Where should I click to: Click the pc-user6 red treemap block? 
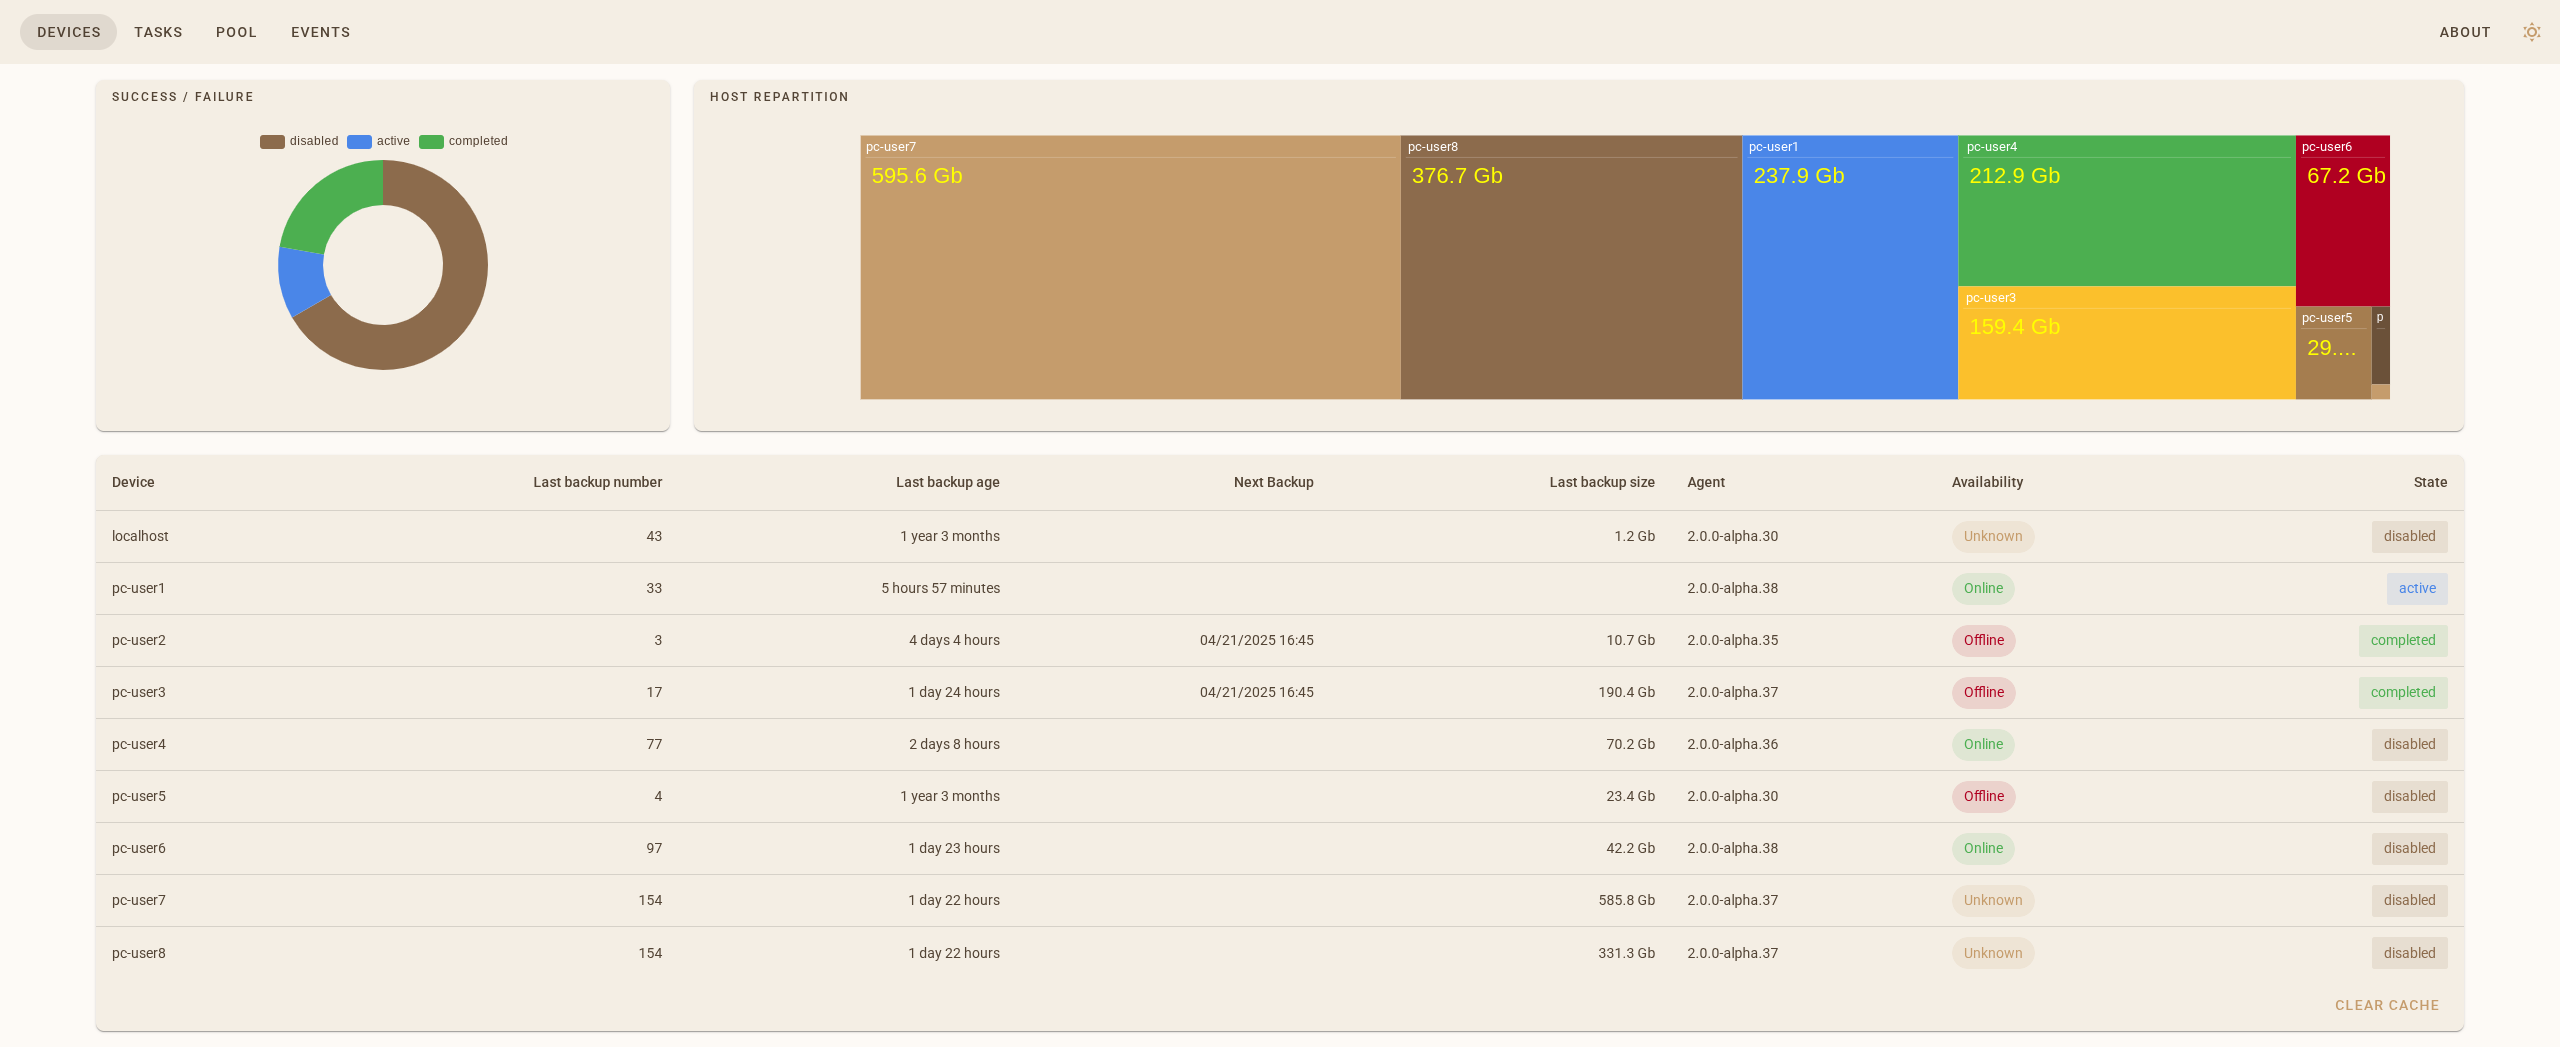2342,221
